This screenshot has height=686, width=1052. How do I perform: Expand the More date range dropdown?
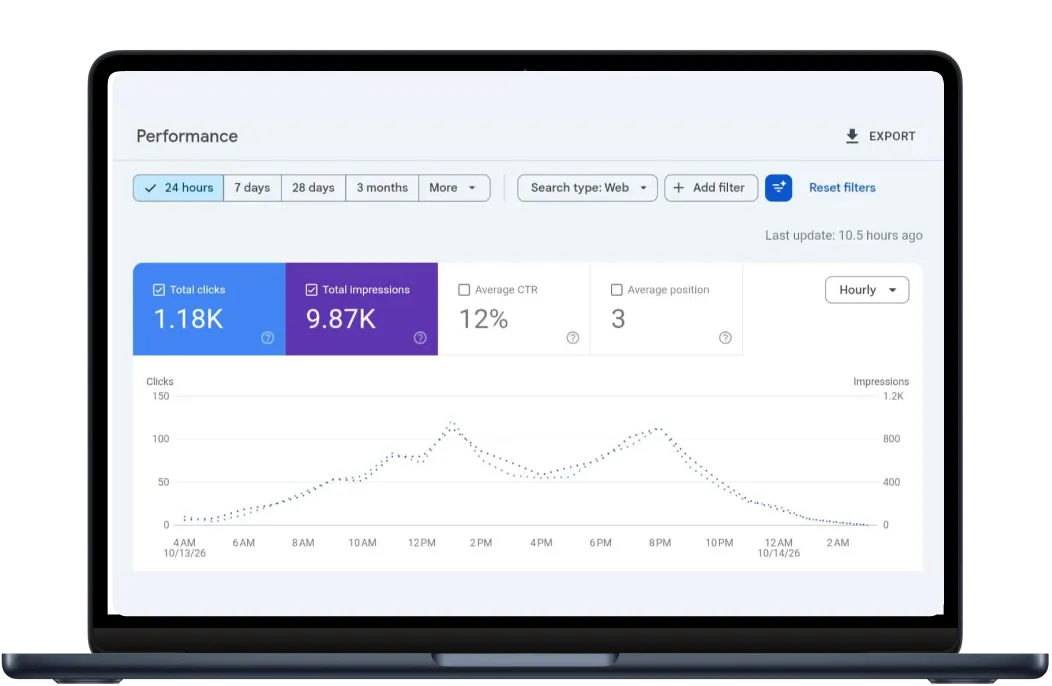coord(454,188)
